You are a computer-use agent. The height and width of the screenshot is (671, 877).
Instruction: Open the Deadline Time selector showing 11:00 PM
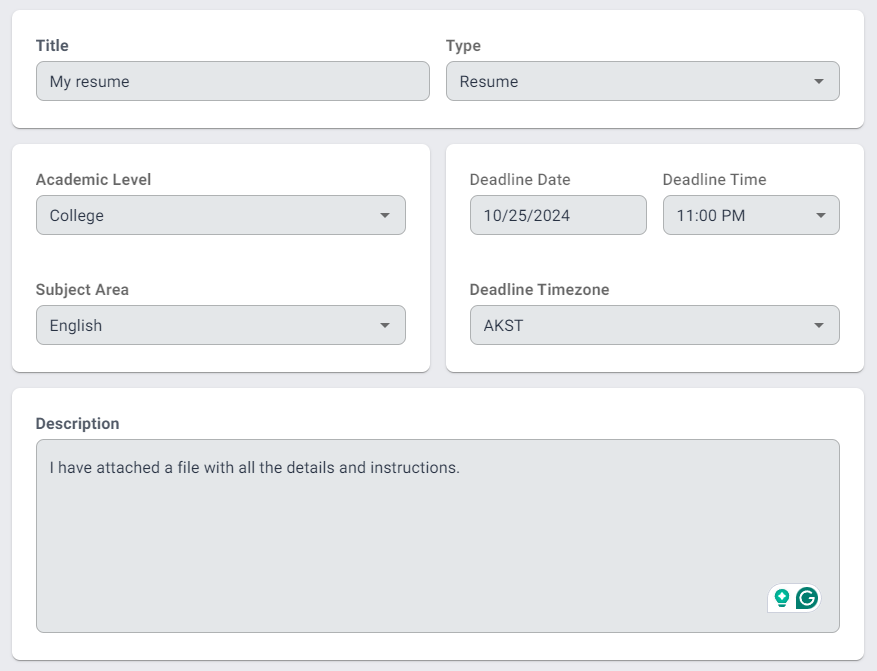click(740, 215)
